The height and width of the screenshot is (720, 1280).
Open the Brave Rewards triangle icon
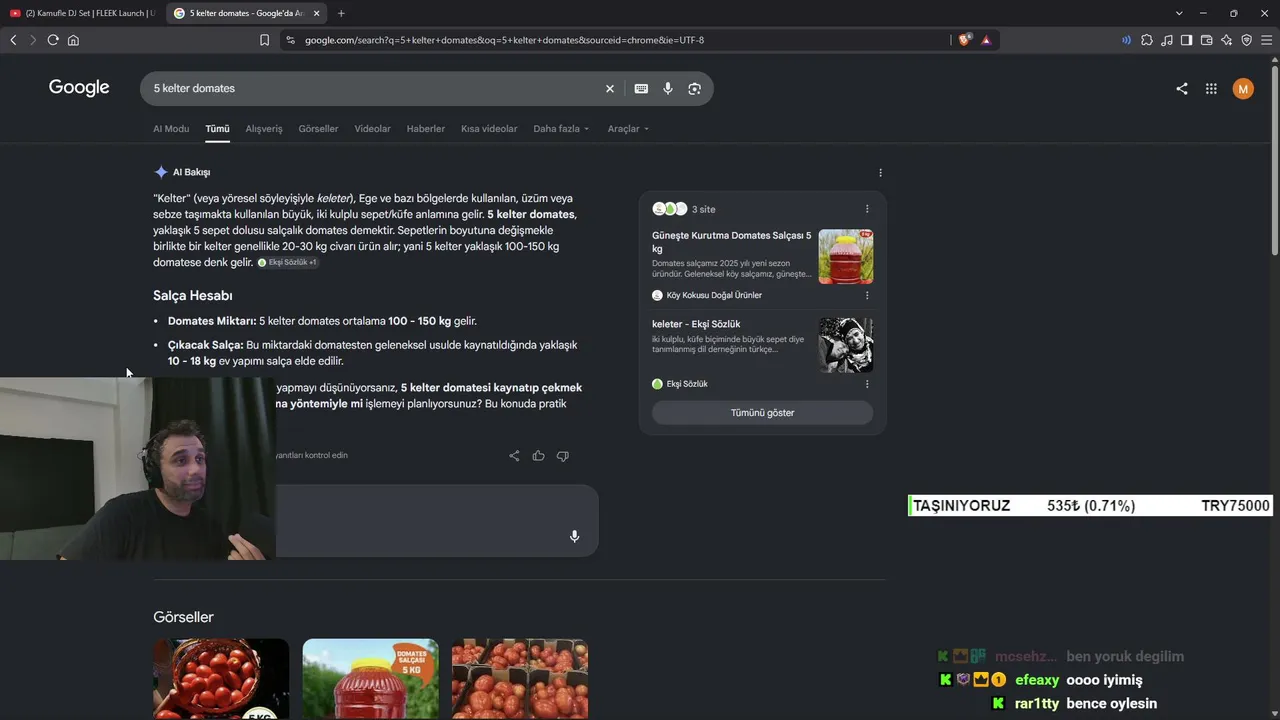coord(986,40)
